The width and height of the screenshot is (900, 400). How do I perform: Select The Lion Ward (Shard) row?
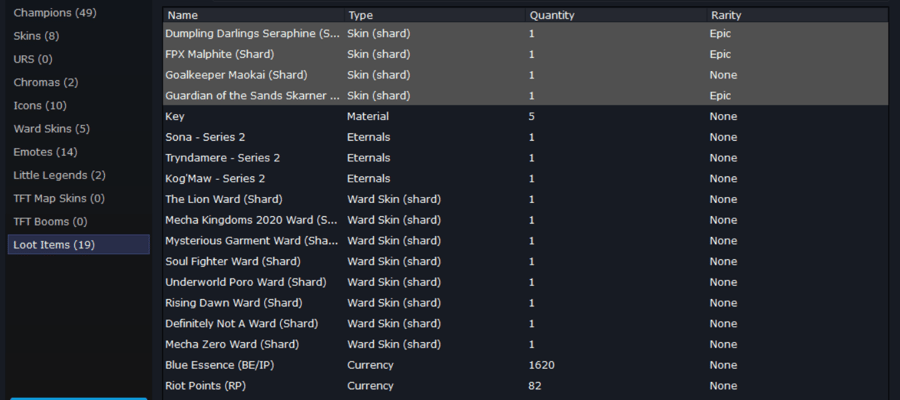pos(526,199)
